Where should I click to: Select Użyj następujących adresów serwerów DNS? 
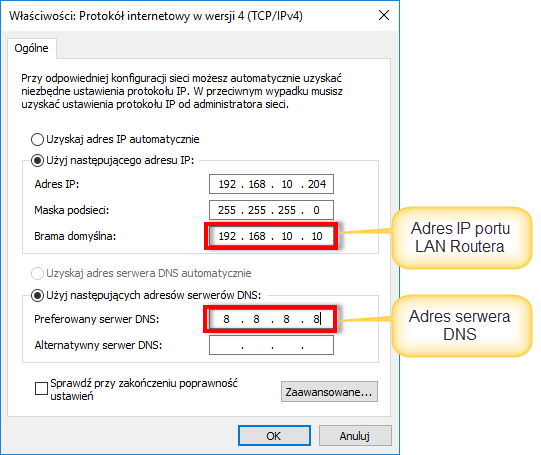37,295
